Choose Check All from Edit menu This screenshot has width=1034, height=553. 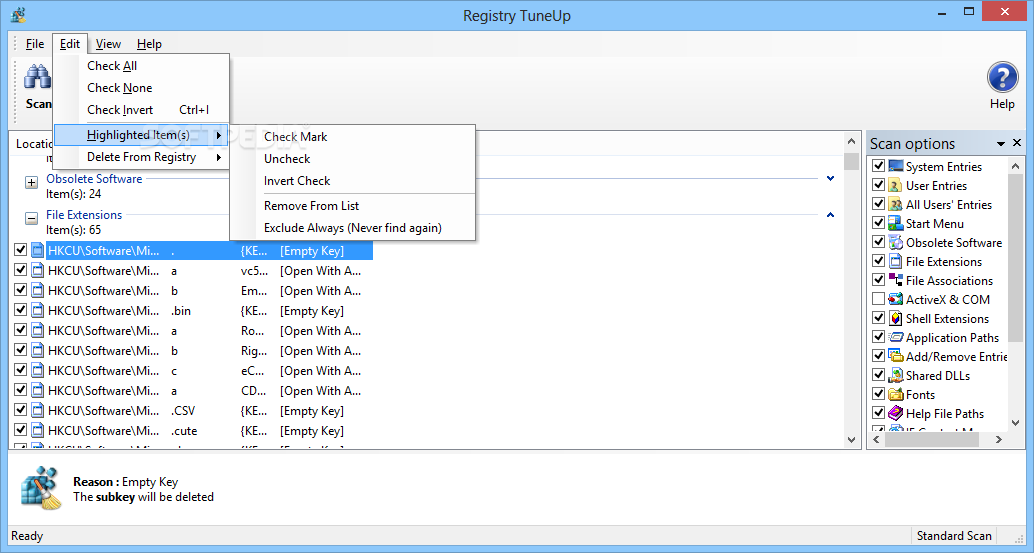coord(141,66)
